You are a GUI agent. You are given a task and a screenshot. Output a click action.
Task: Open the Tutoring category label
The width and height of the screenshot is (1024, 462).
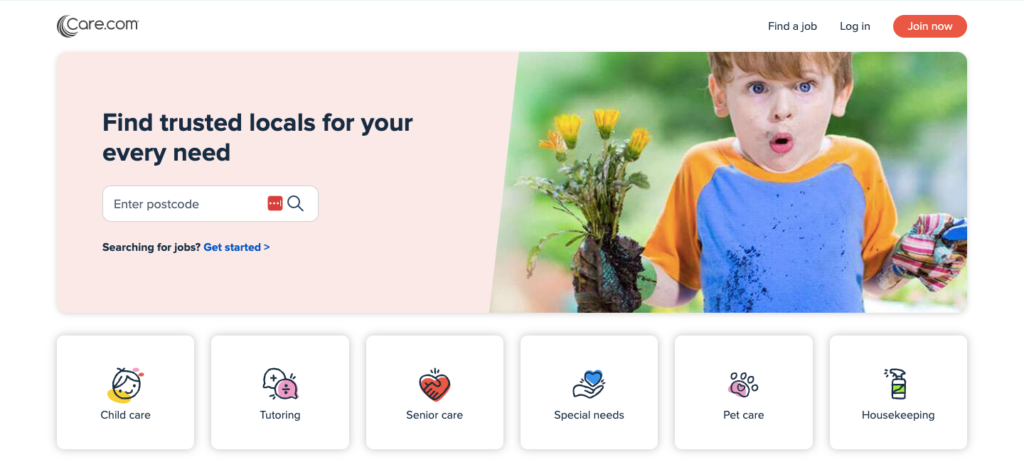pos(280,415)
